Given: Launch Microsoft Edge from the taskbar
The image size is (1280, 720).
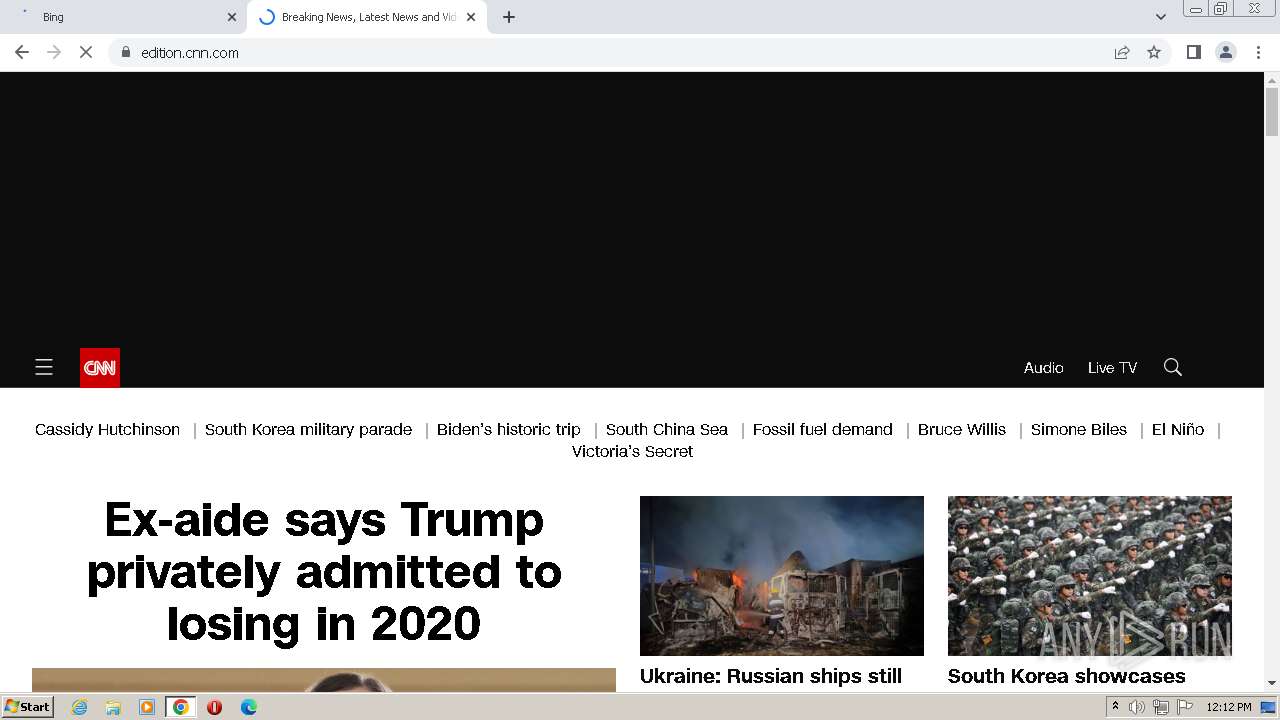Looking at the screenshot, I should (249, 707).
